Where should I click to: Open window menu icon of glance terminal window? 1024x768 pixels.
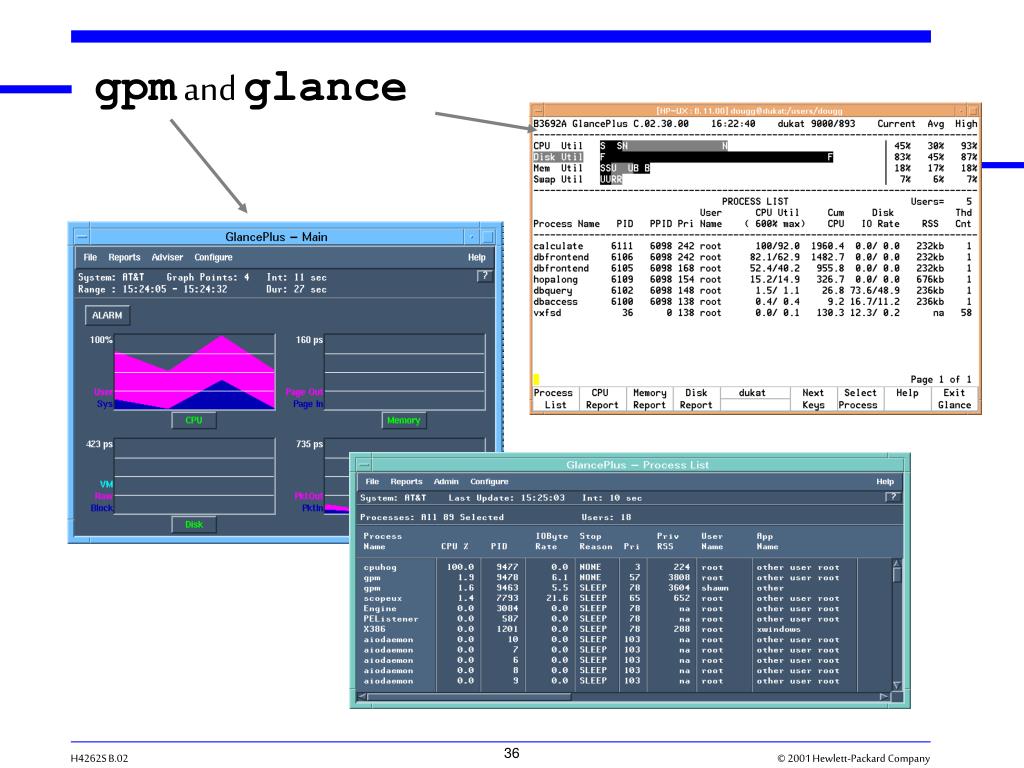[539, 110]
